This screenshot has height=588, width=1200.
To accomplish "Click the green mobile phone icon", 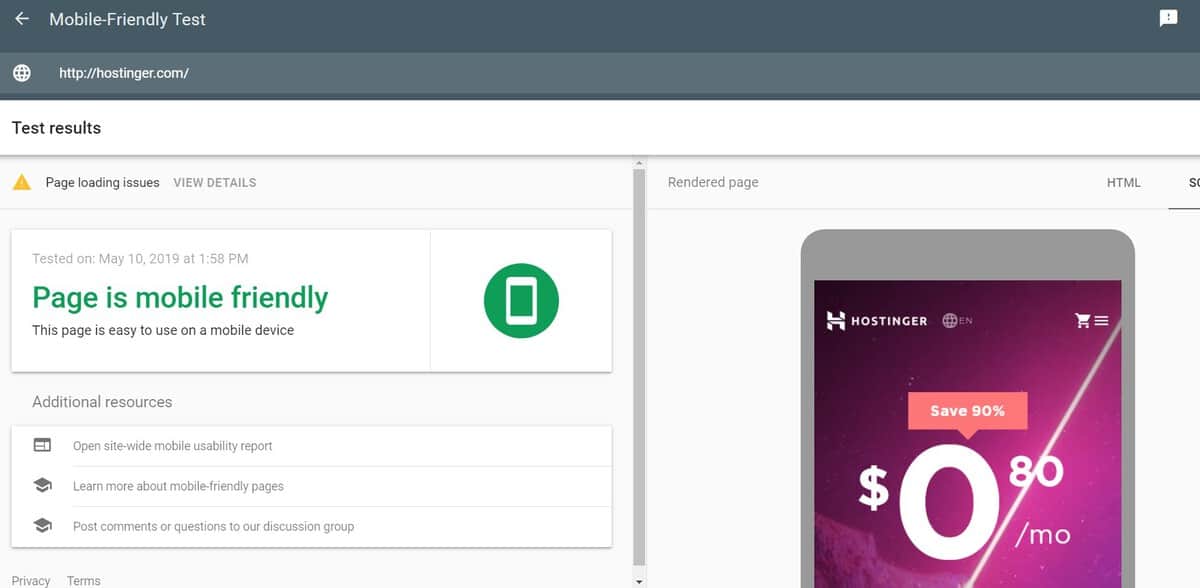I will (521, 301).
